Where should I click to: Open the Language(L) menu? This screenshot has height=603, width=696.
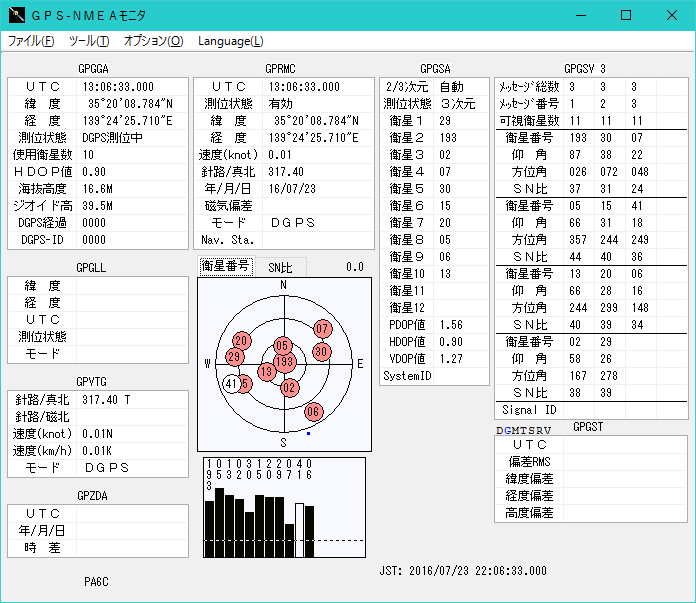click(230, 41)
